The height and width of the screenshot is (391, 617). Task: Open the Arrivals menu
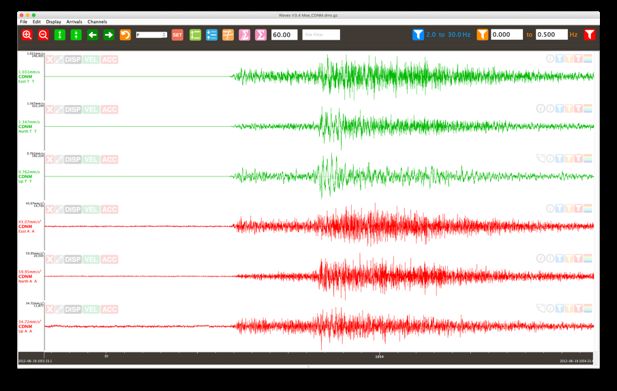[74, 22]
